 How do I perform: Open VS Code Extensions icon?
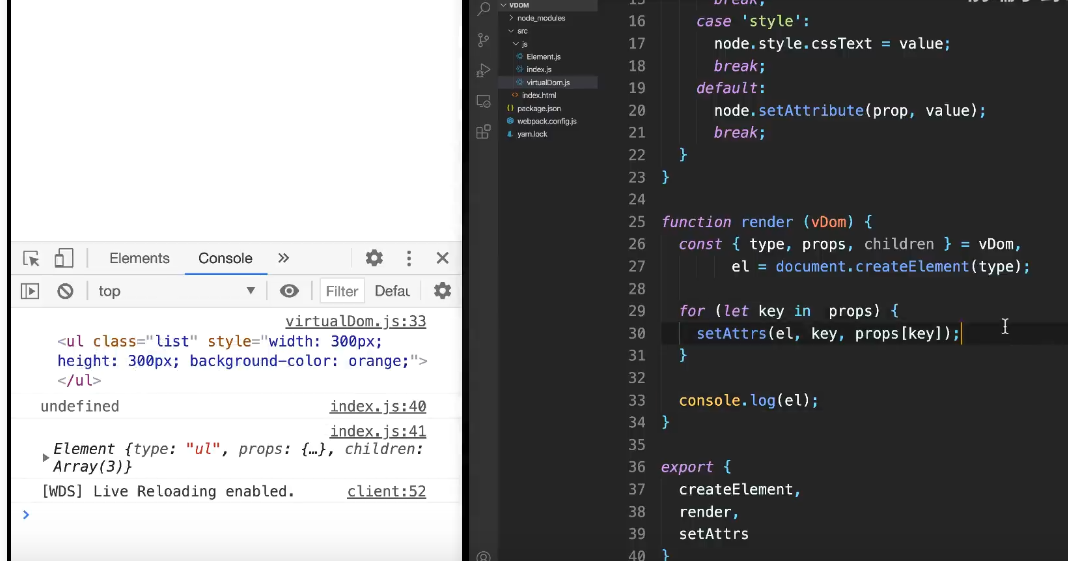pos(484,132)
